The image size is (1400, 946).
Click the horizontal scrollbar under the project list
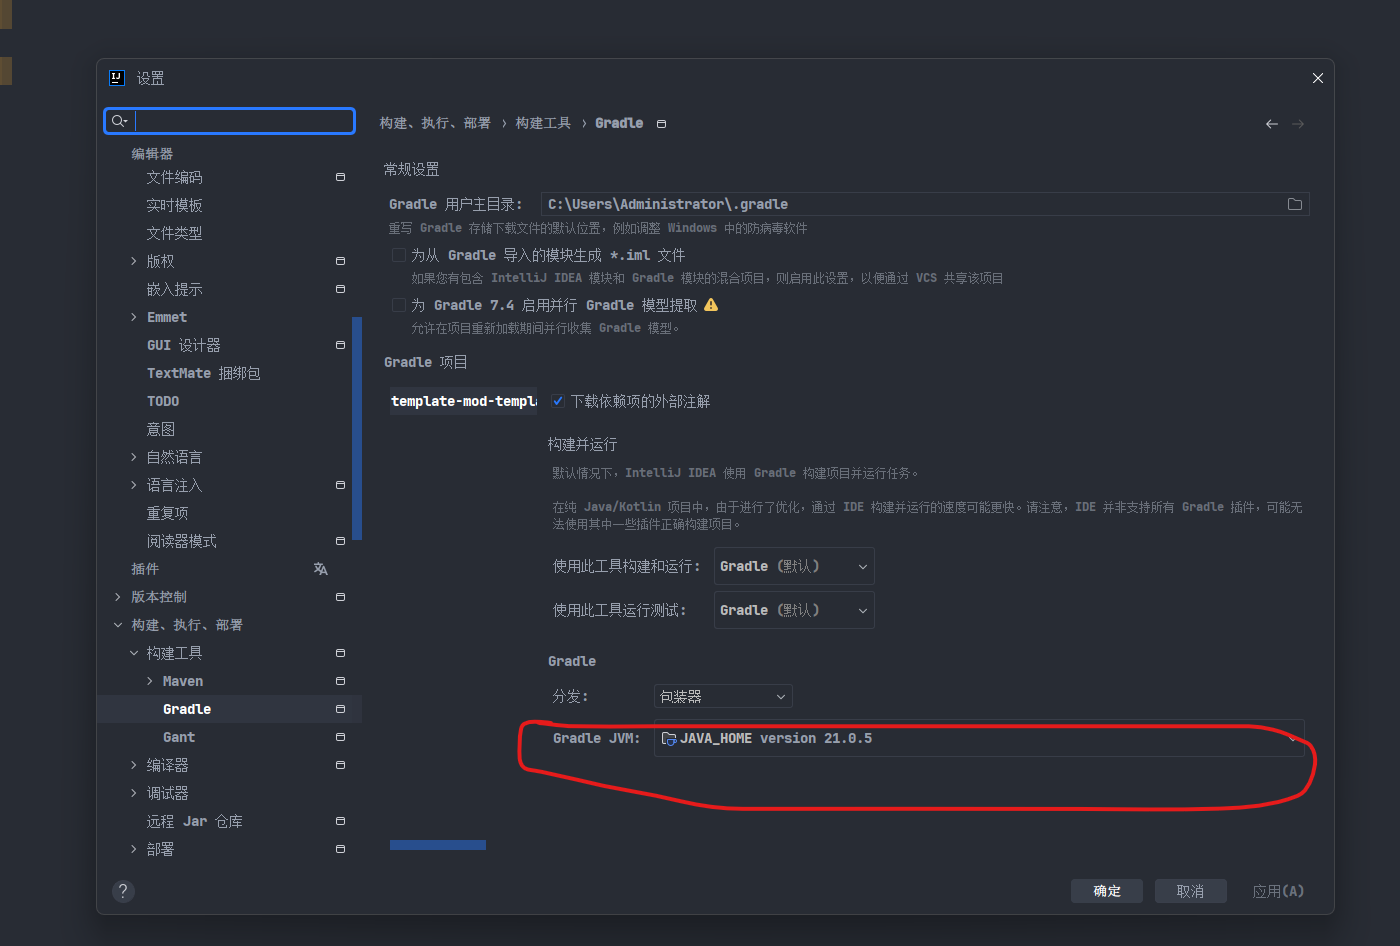pos(438,845)
